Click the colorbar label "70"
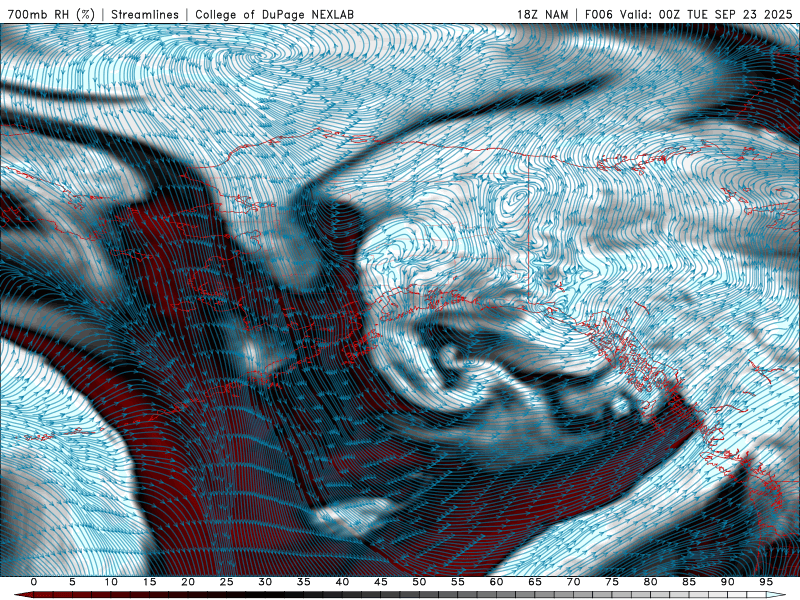Viewport: 800px width, 600px height. pos(573,582)
